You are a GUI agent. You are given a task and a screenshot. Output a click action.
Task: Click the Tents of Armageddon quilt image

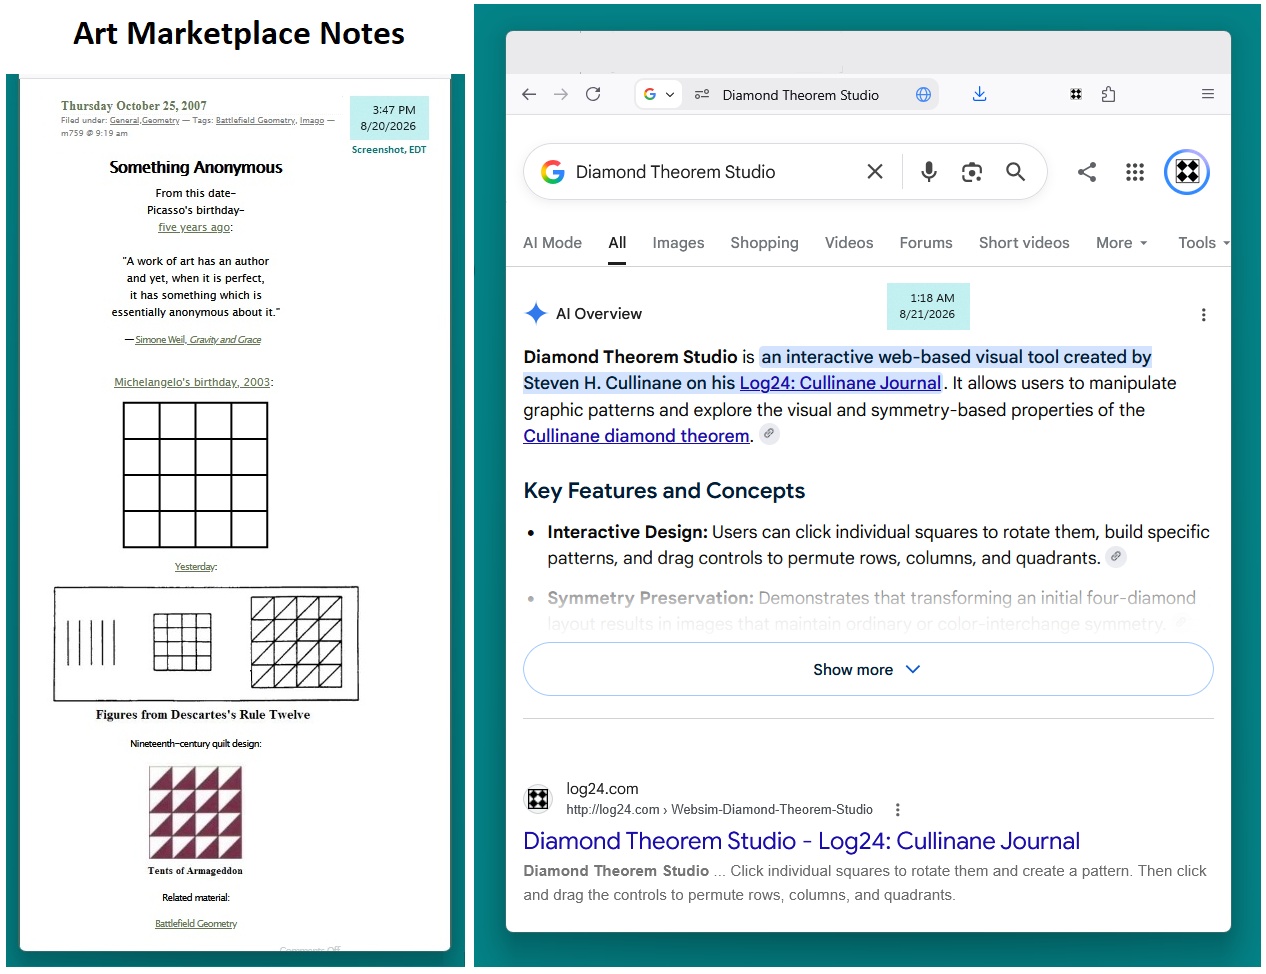tap(195, 812)
